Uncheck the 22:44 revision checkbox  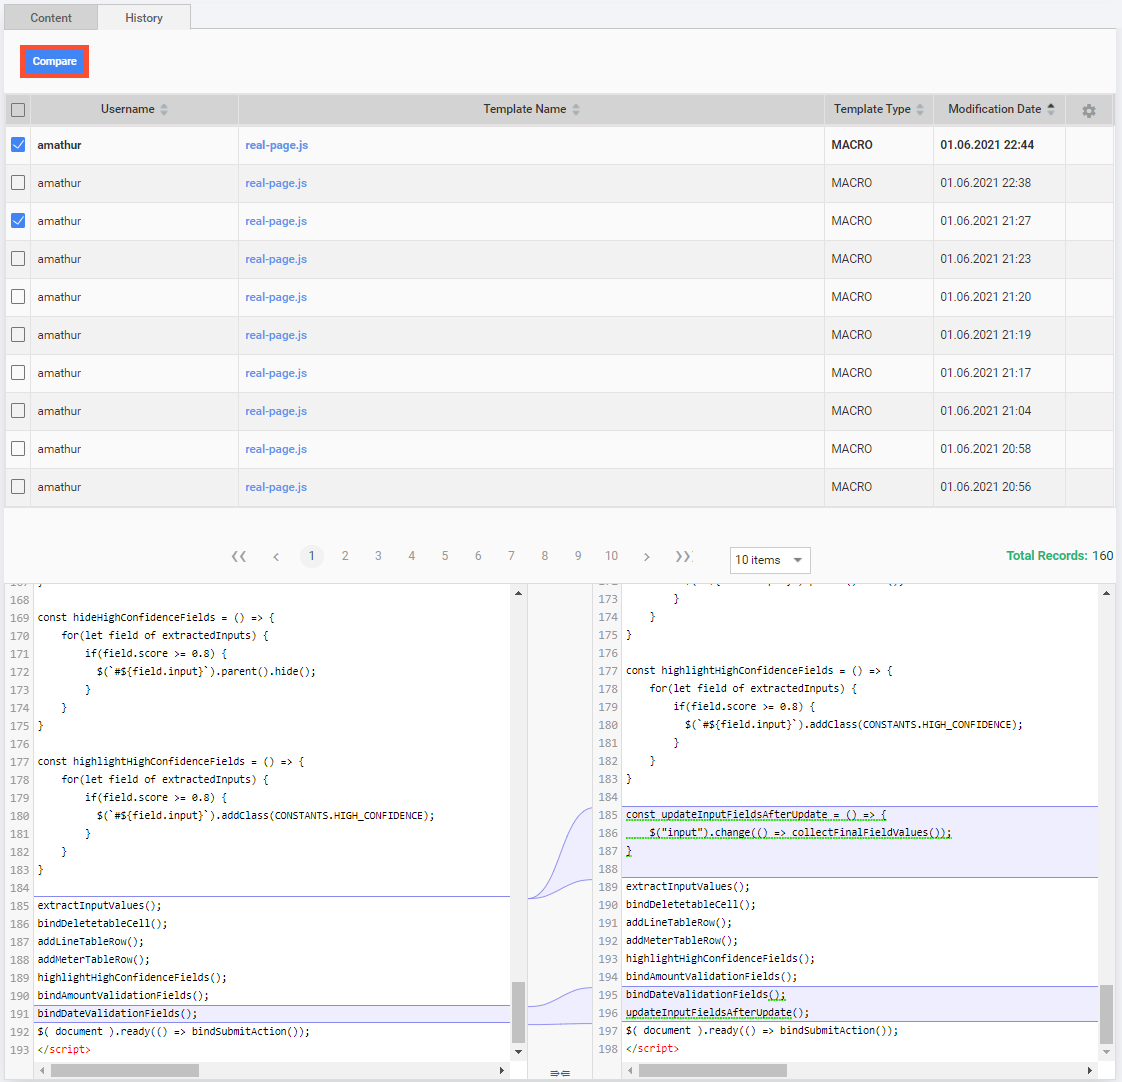pyautogui.click(x=18, y=145)
